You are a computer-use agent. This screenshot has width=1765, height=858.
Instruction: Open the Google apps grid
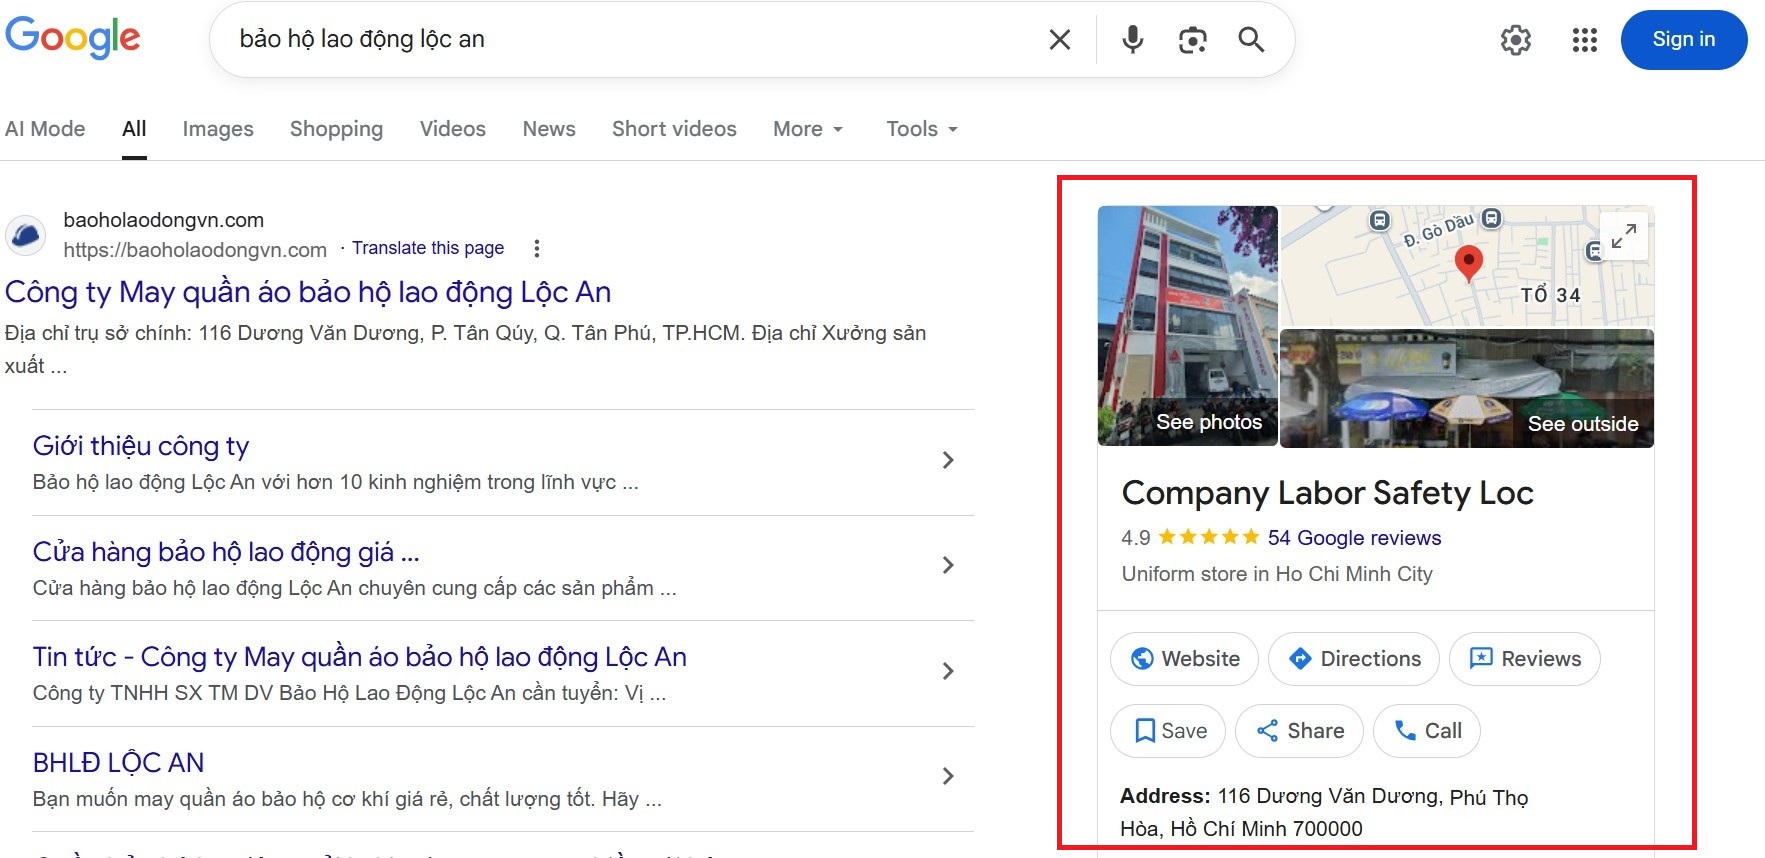[x=1585, y=40]
